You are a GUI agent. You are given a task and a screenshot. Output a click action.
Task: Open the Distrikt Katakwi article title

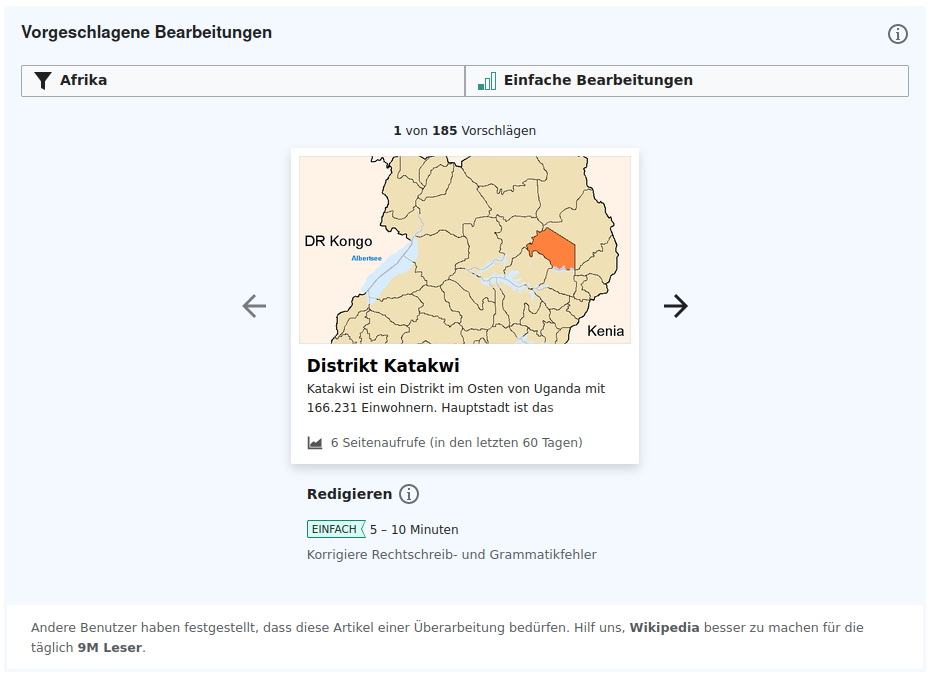tap(383, 366)
